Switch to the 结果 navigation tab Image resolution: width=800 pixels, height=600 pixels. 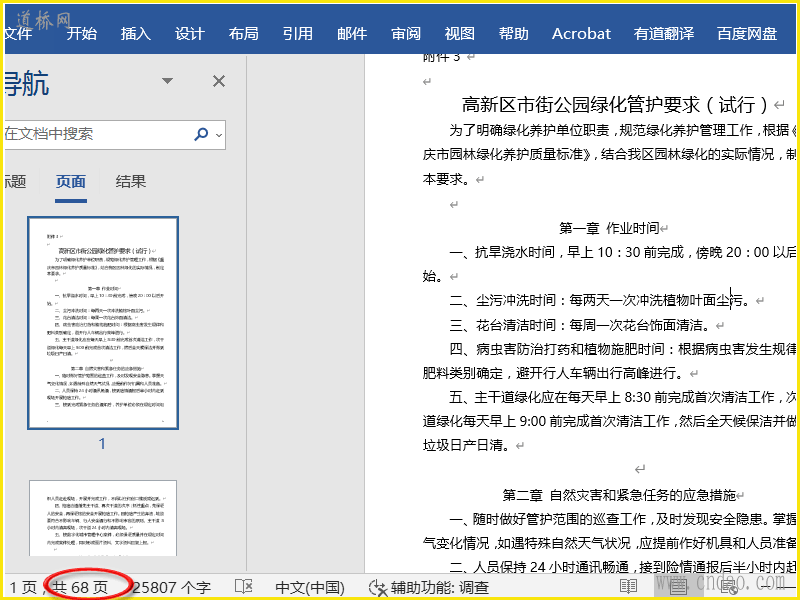pyautogui.click(x=131, y=182)
